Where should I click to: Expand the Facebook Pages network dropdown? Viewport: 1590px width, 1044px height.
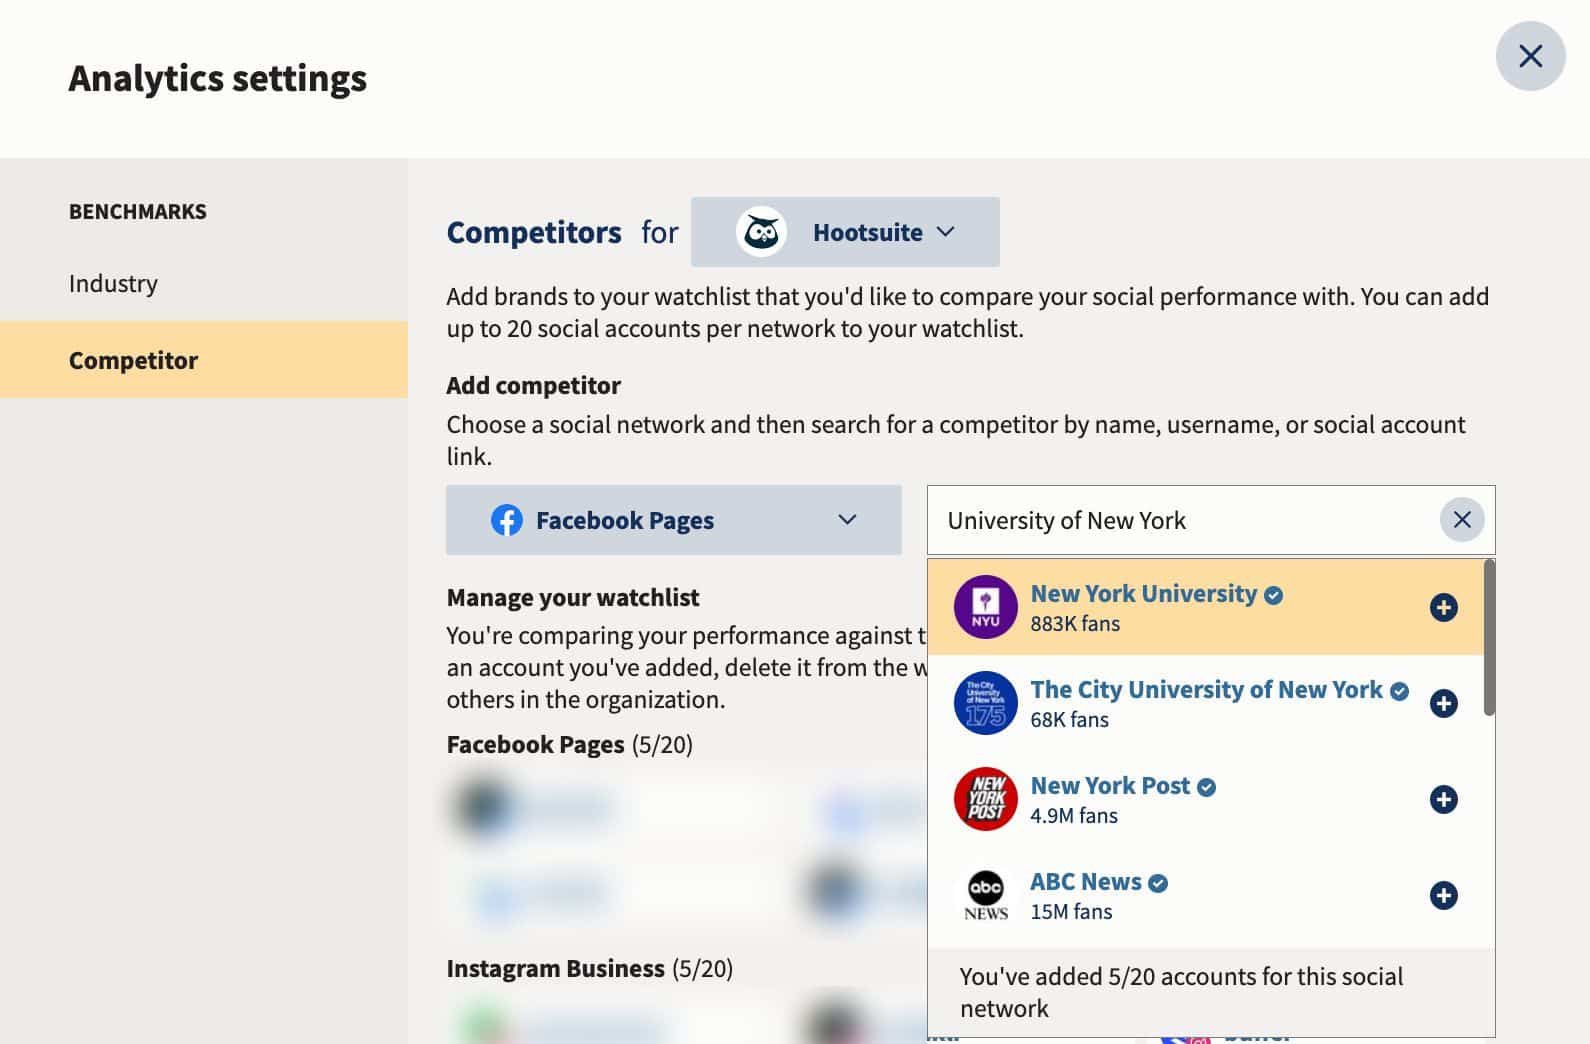click(x=674, y=520)
